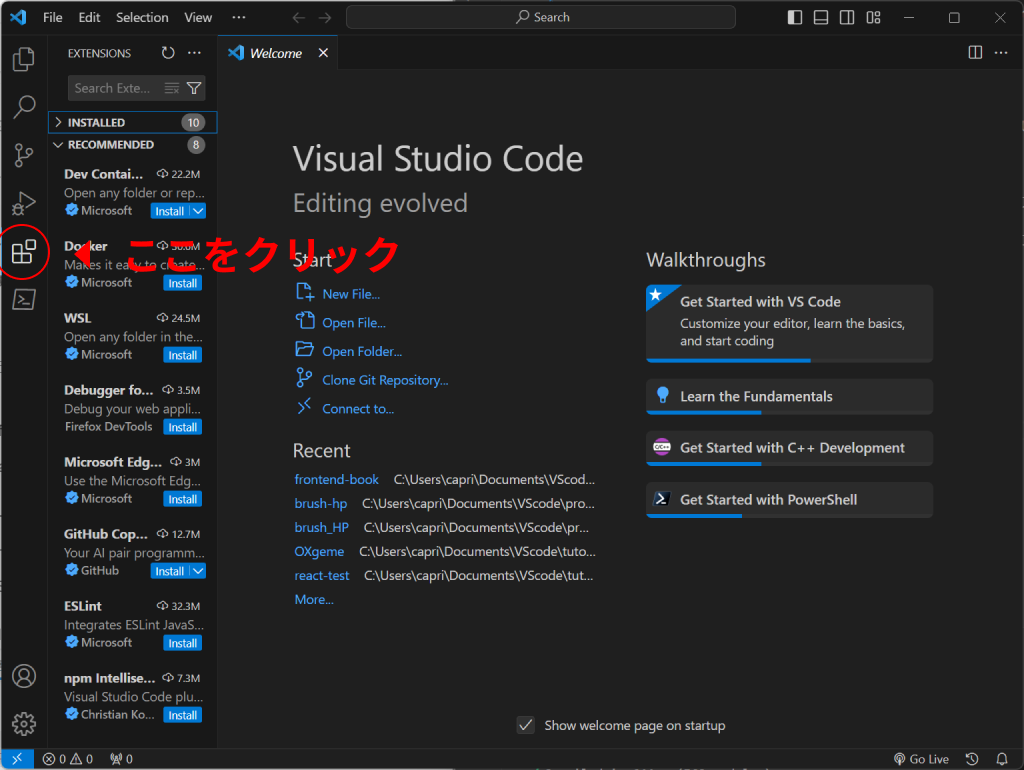Show errors and warnings in status bar

point(68,759)
